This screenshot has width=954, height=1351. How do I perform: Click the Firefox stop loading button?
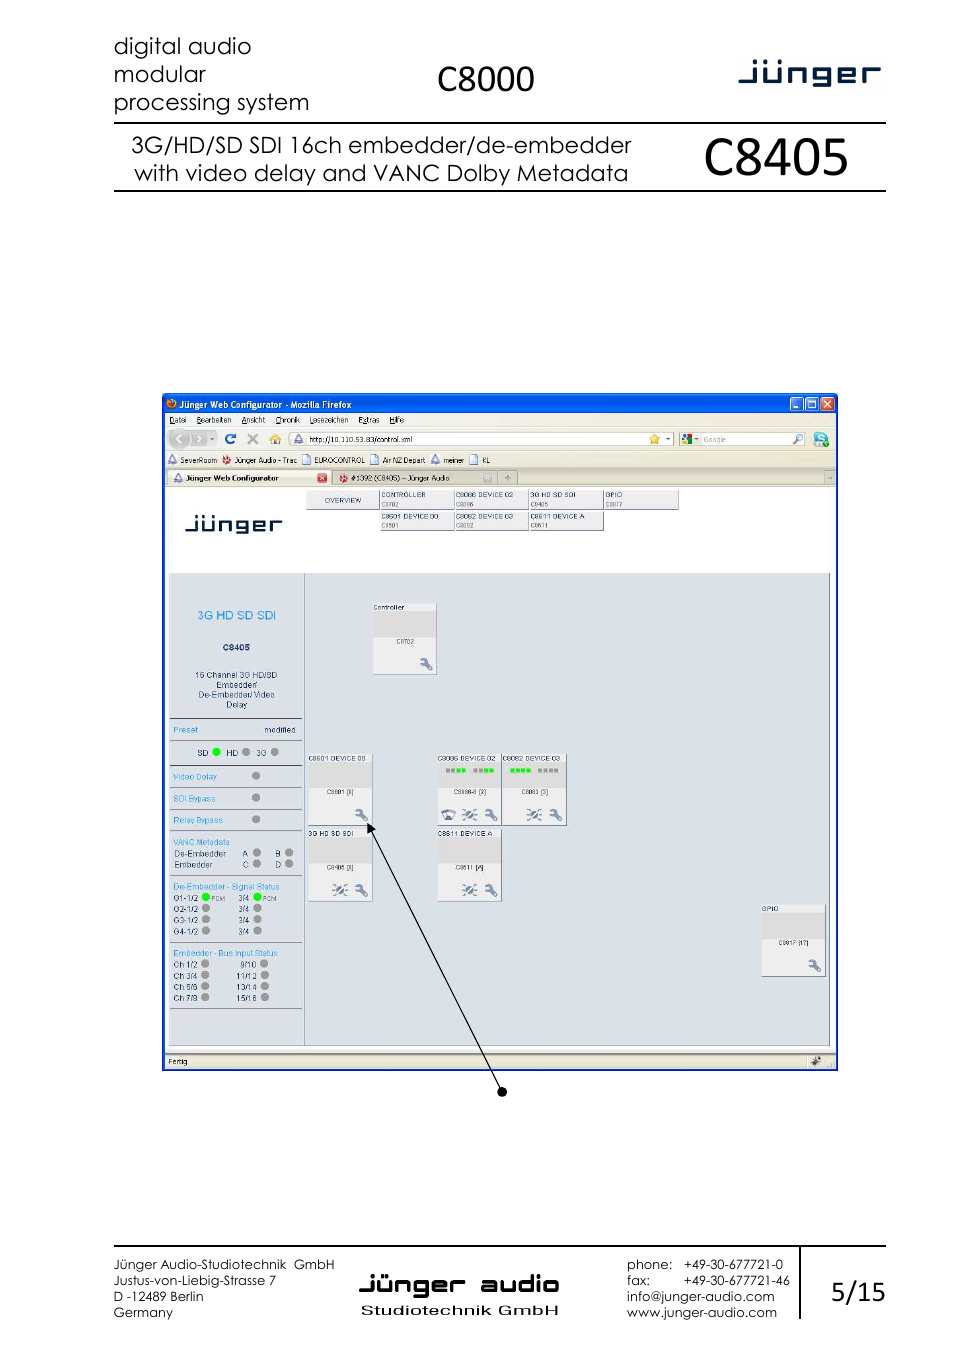click(x=253, y=439)
